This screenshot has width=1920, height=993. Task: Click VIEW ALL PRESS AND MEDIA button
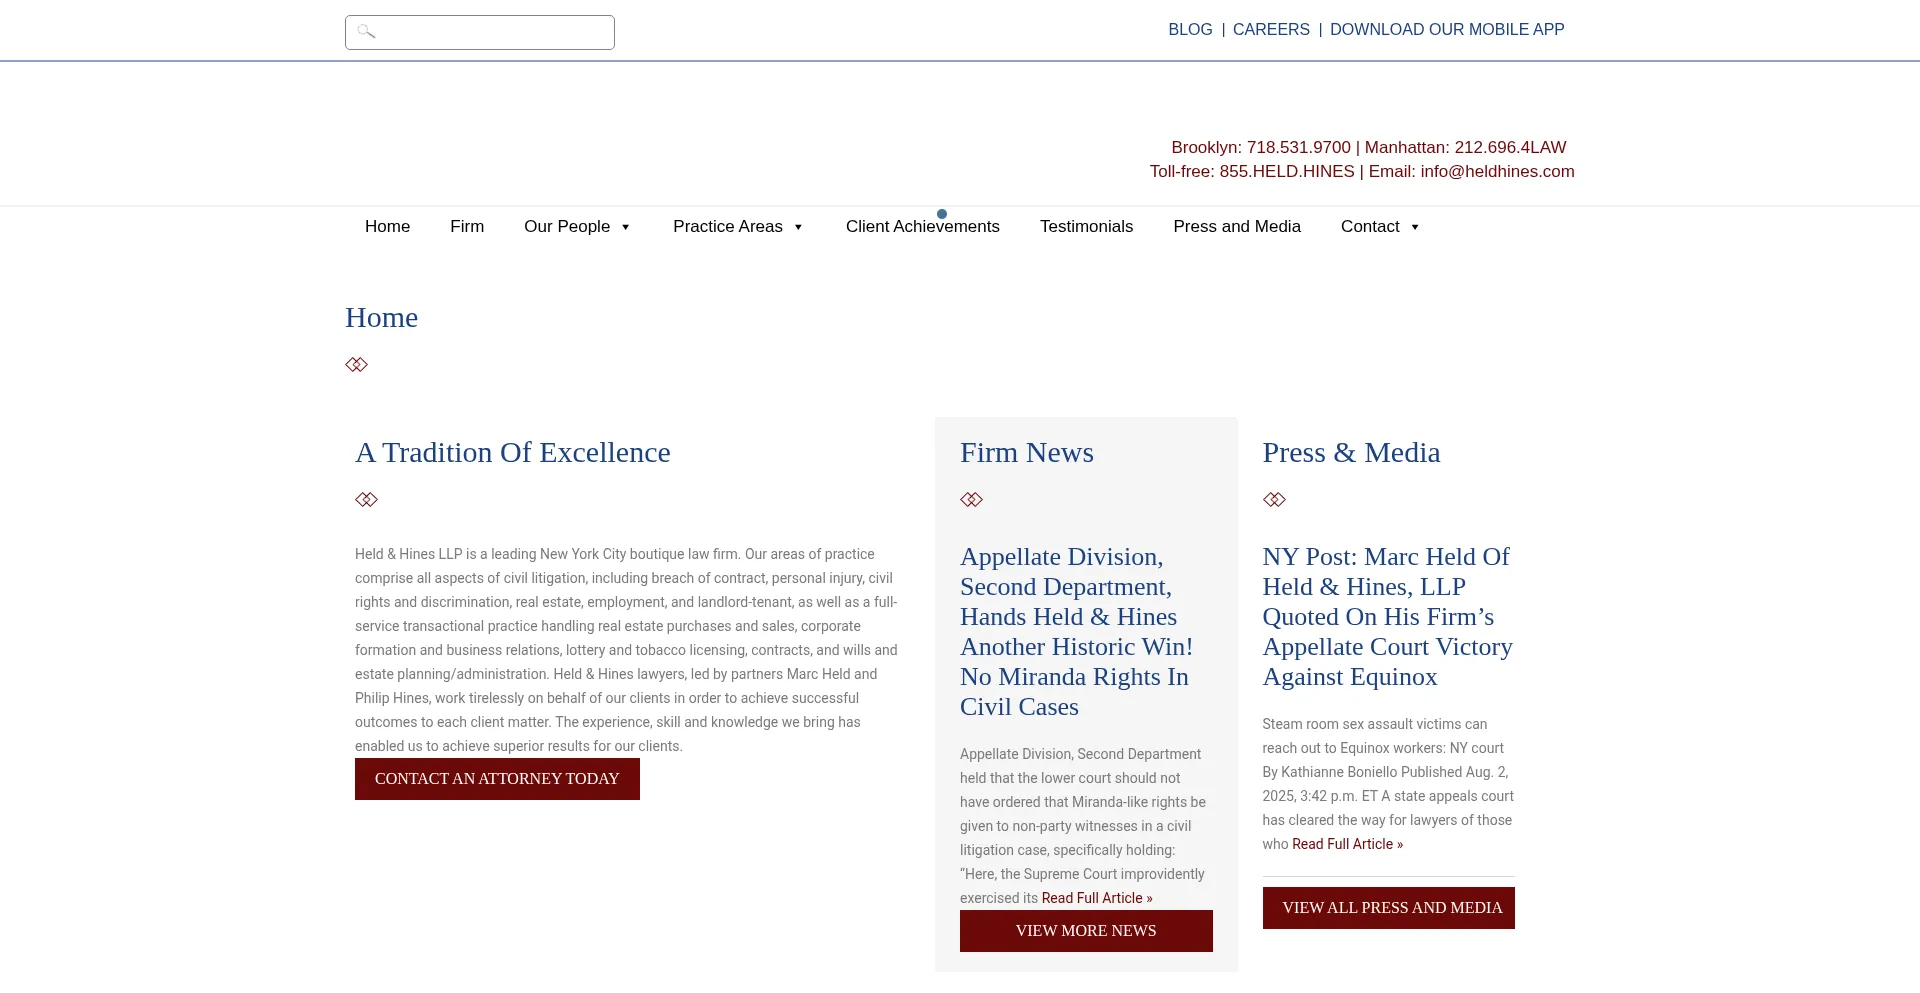pyautogui.click(x=1388, y=908)
